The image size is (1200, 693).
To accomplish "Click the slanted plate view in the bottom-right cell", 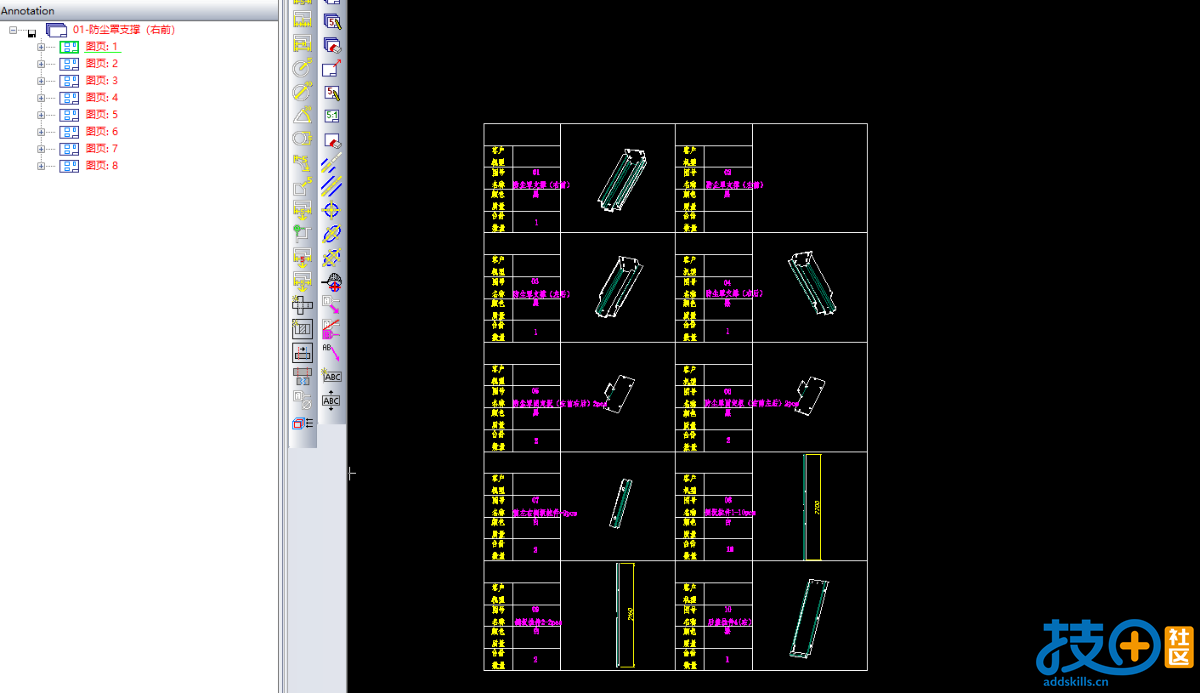I will click(807, 618).
